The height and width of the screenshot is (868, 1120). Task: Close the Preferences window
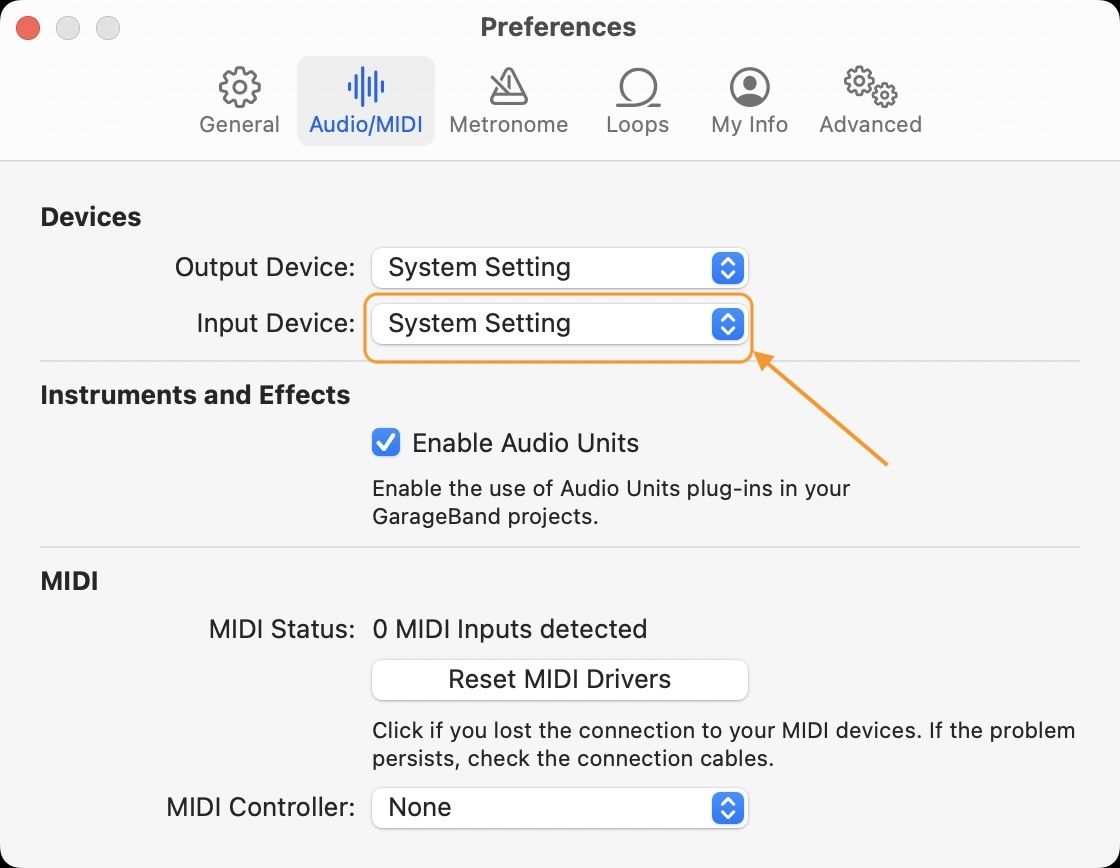tap(28, 28)
